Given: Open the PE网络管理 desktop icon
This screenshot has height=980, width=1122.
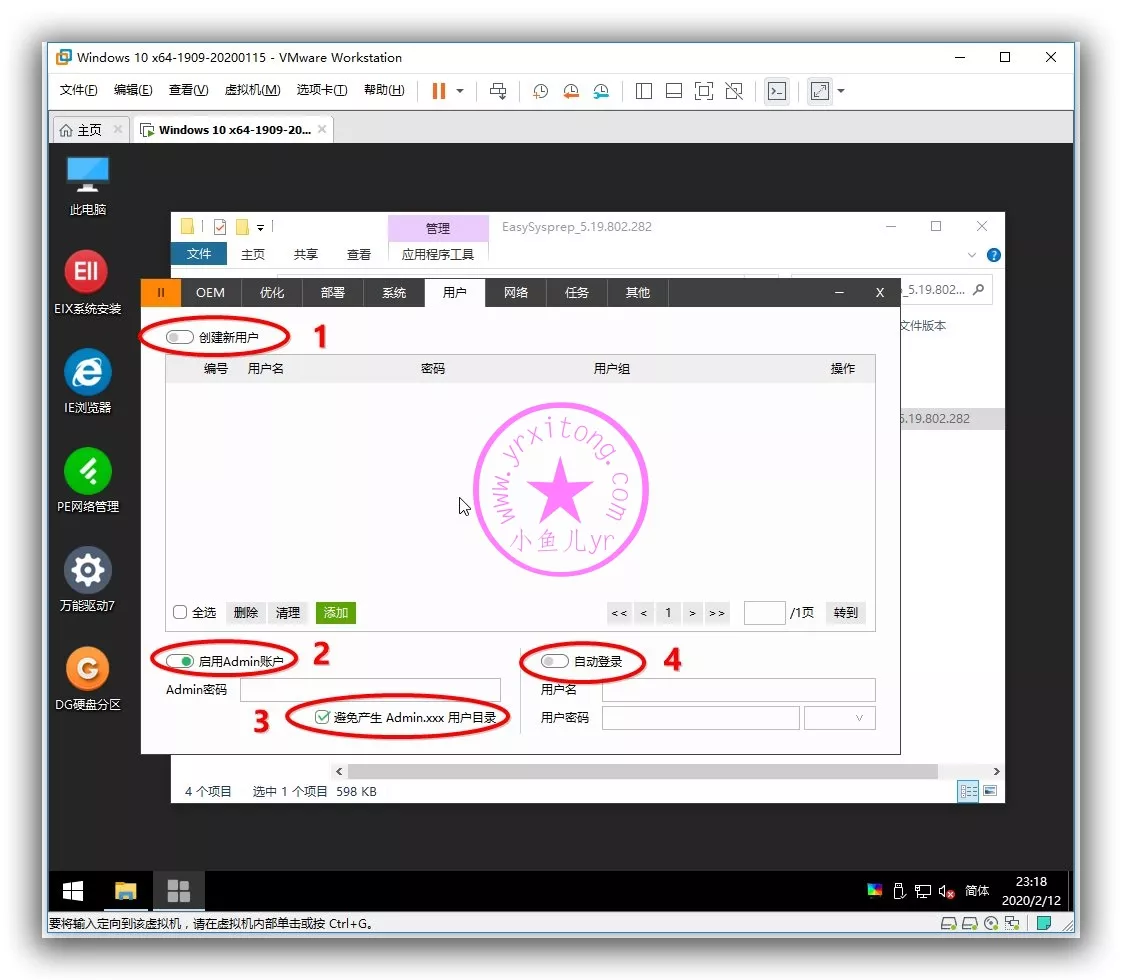Looking at the screenshot, I should click(87, 470).
